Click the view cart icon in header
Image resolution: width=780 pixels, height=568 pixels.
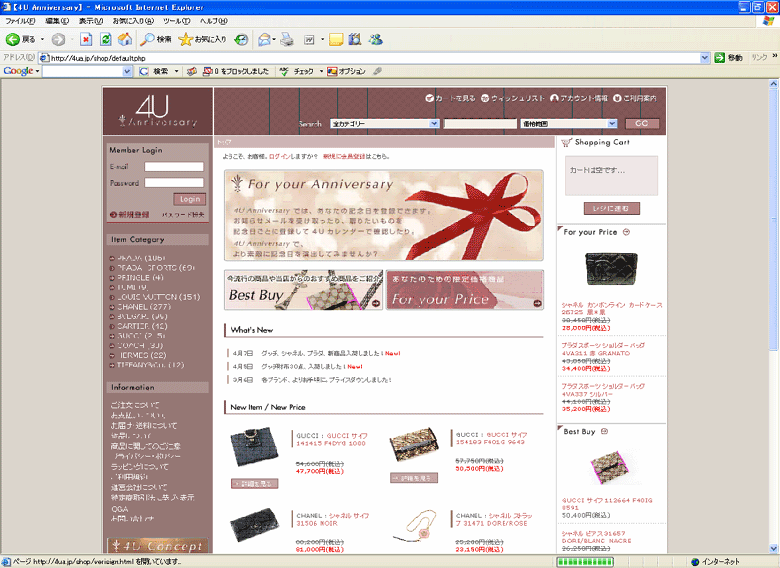[x=429, y=98]
